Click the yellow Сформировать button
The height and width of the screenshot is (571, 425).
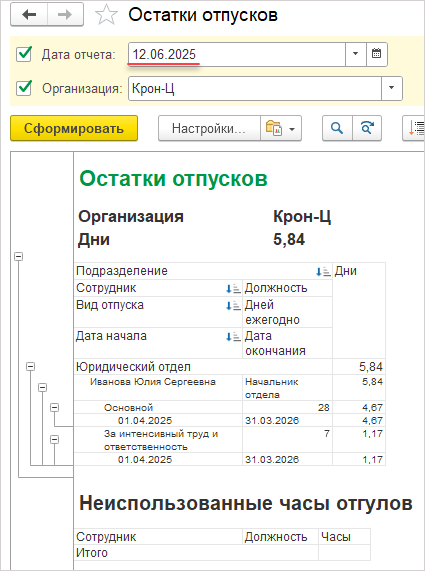pyautogui.click(x=74, y=128)
